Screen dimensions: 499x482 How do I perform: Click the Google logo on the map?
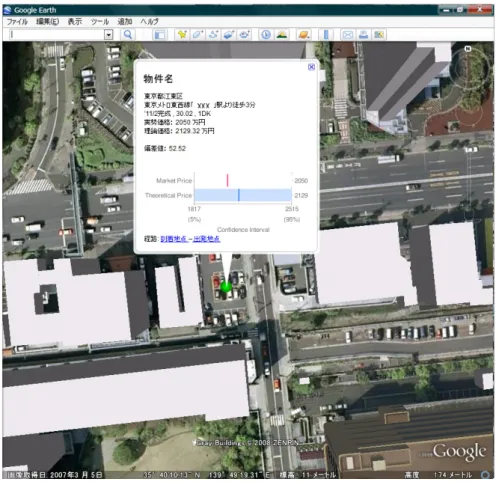point(459,452)
